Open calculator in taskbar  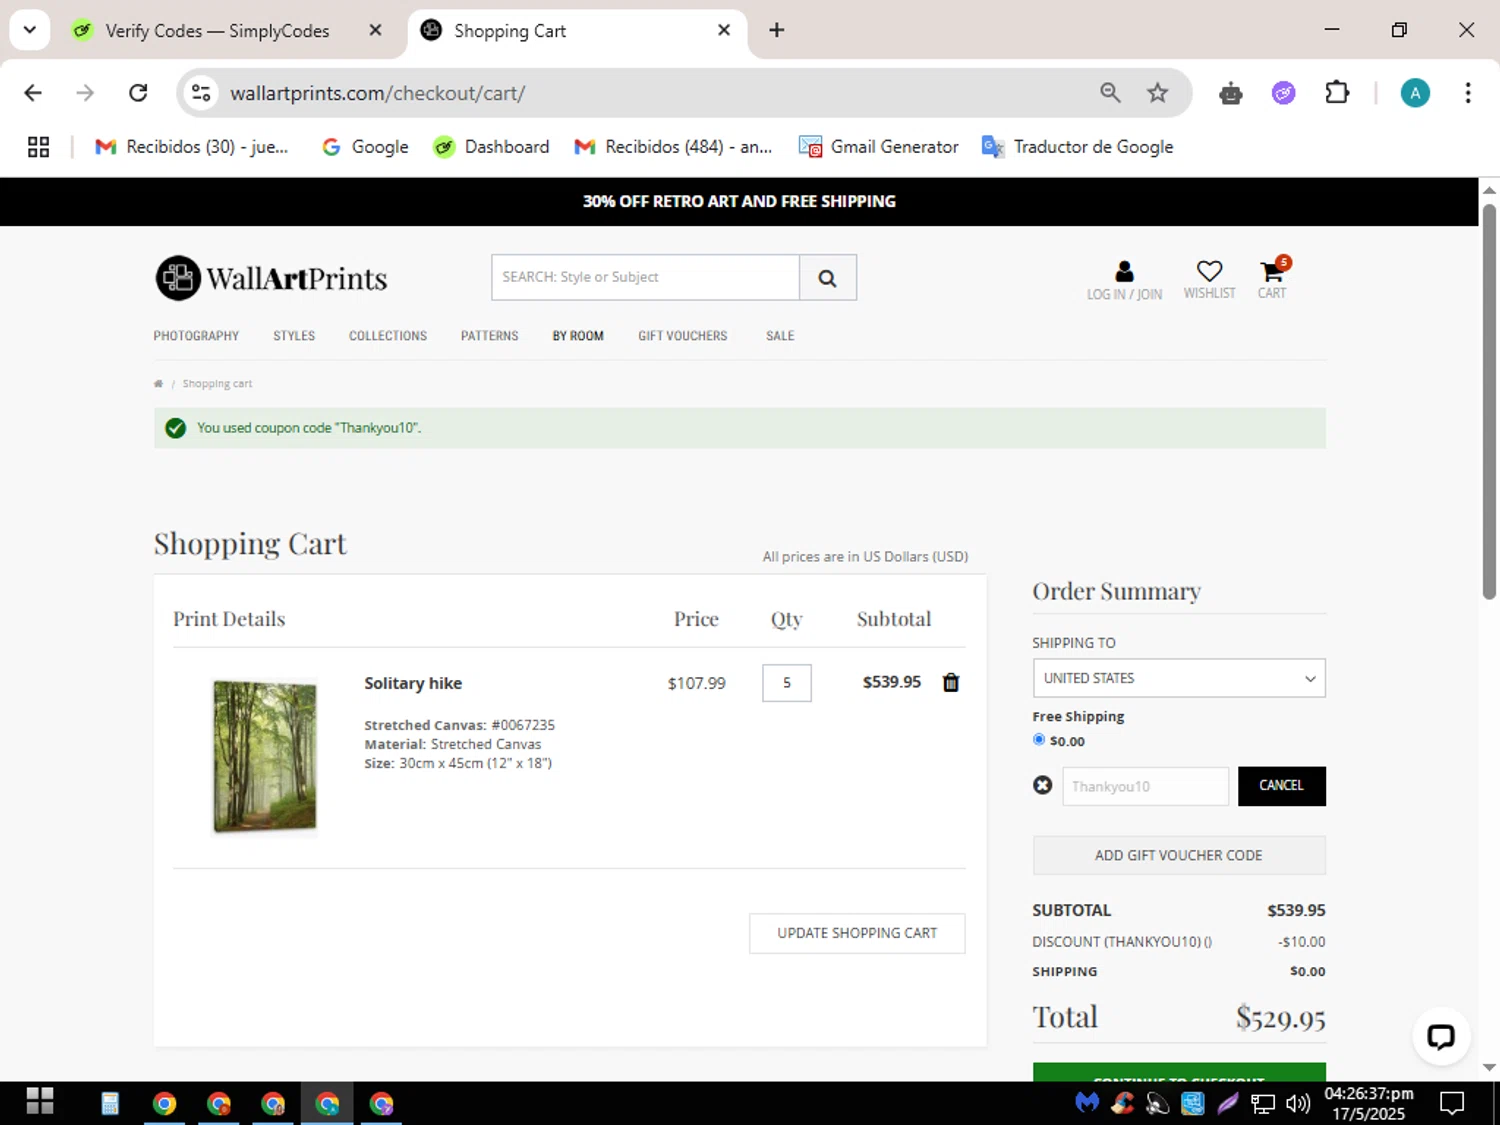(x=110, y=1103)
